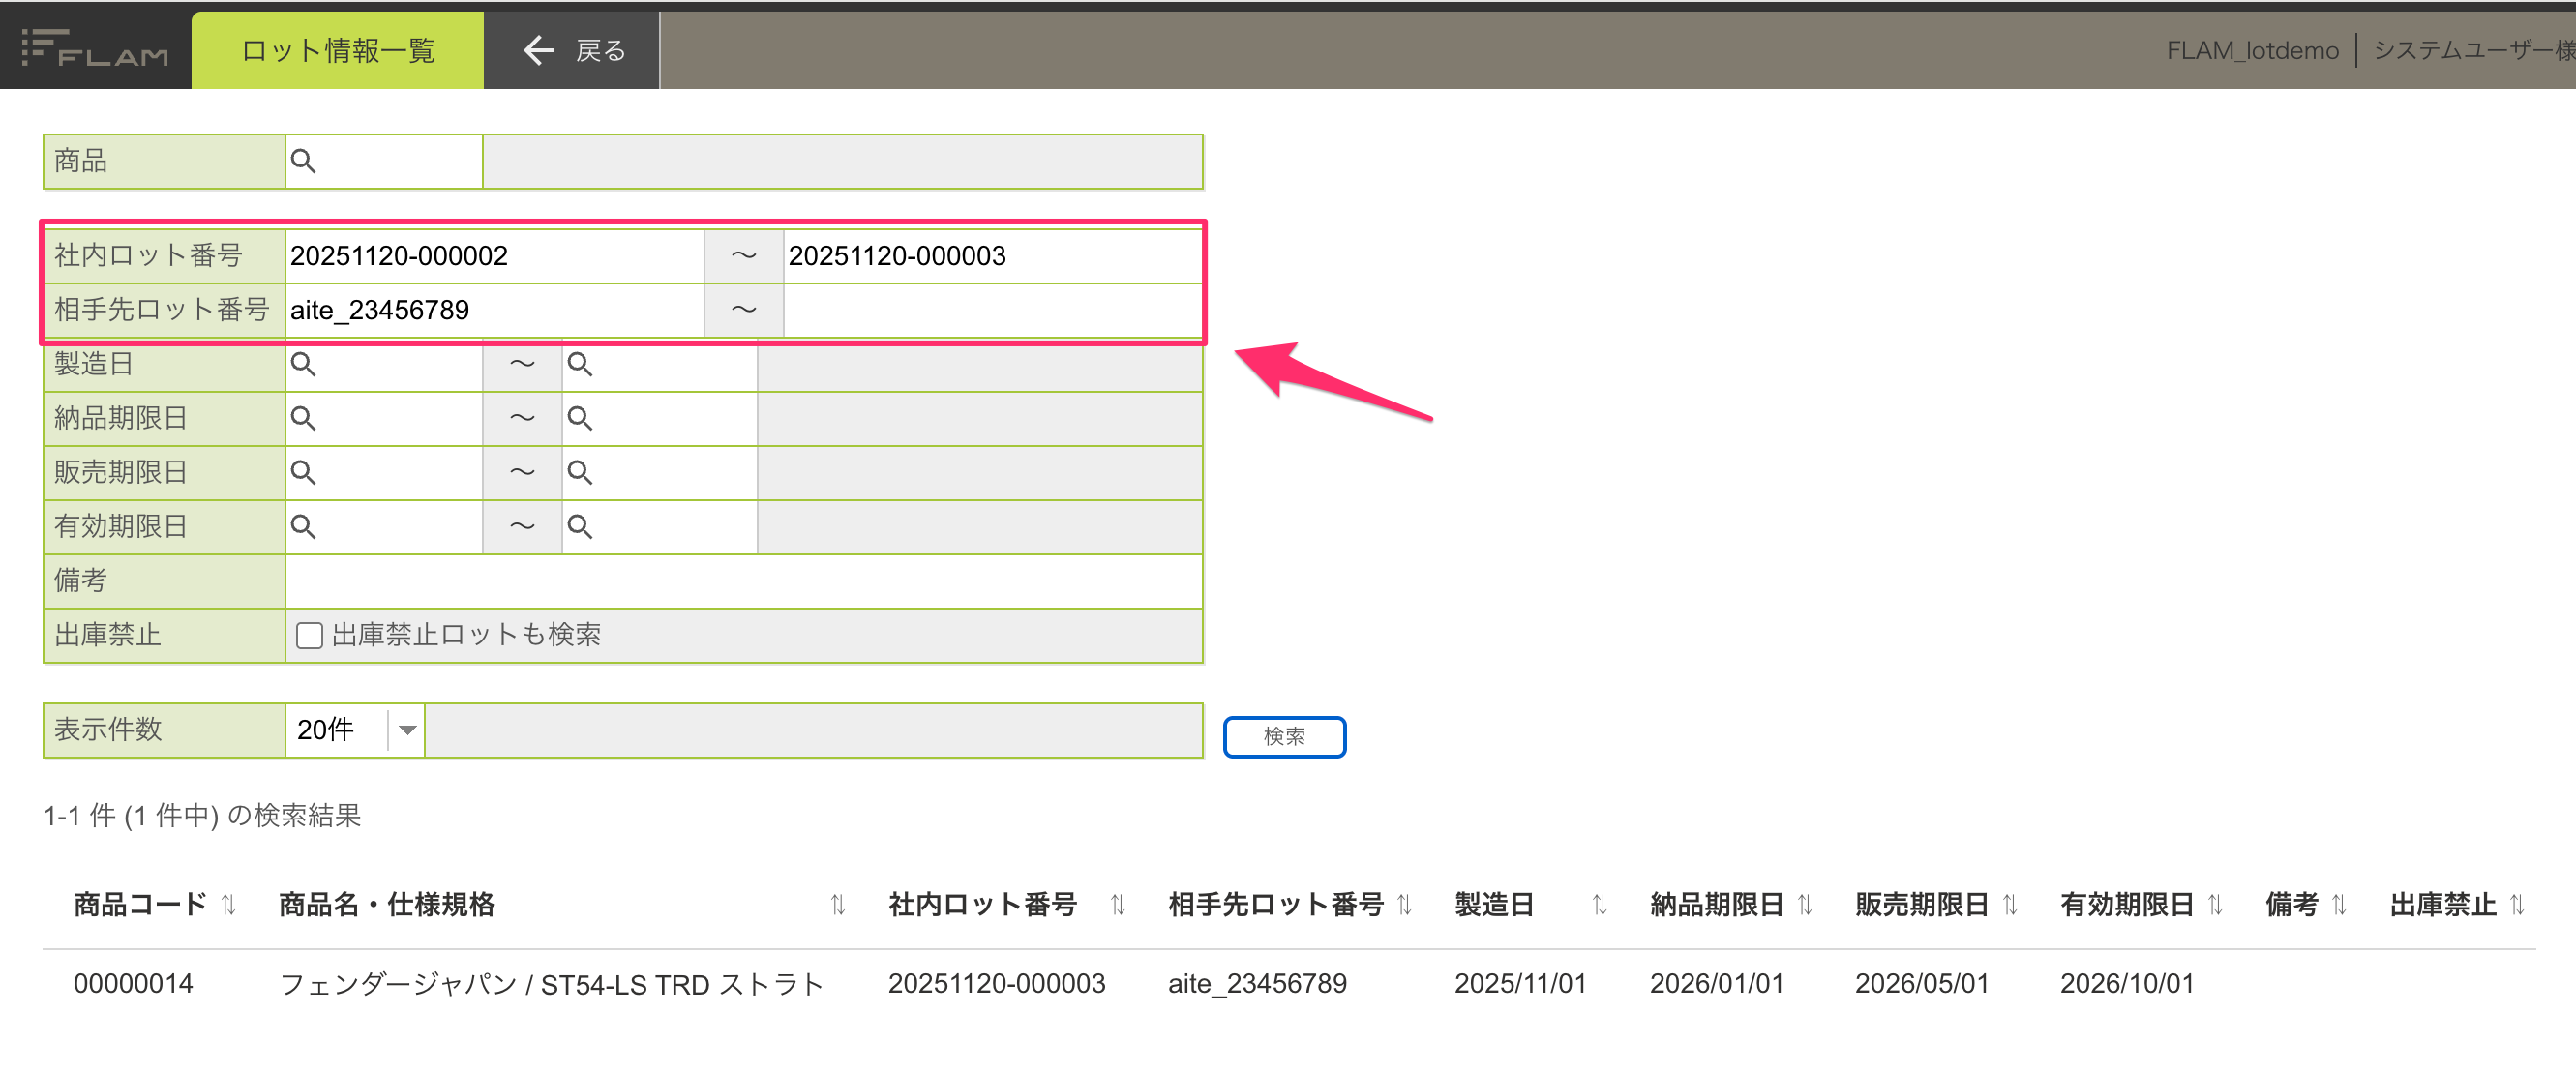2576x1072 pixels.
Task: Click result 製造日 2025/11/01
Action: pyautogui.click(x=1520, y=984)
